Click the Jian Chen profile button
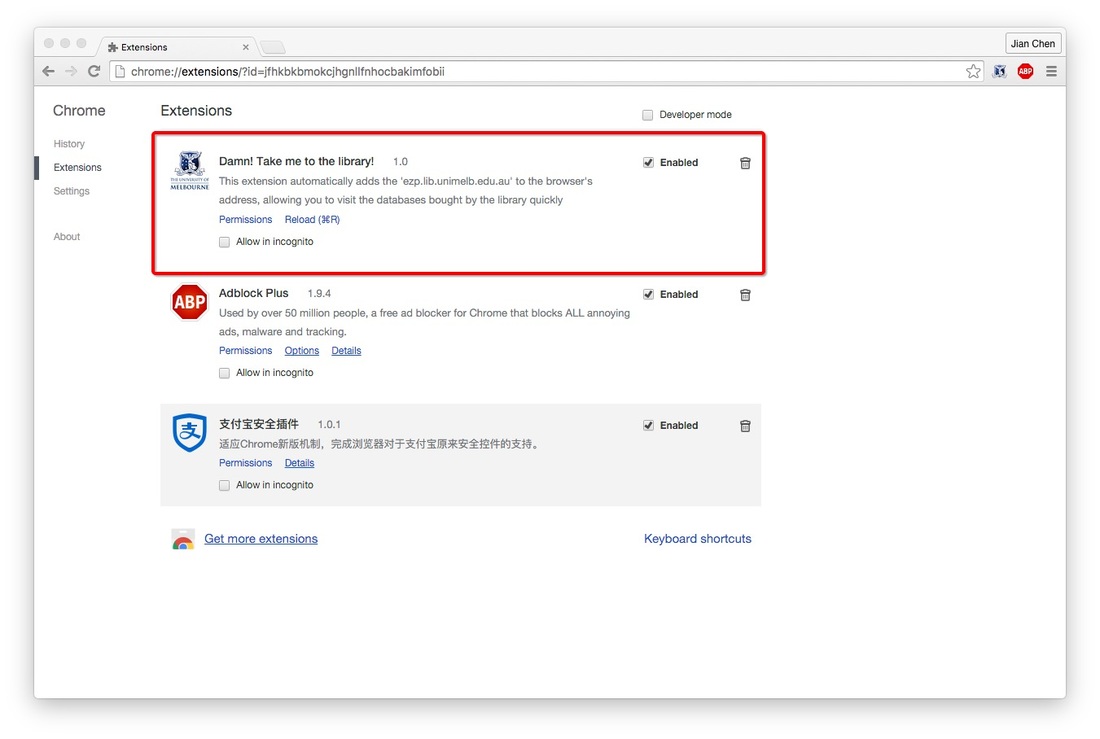 pos(1033,44)
